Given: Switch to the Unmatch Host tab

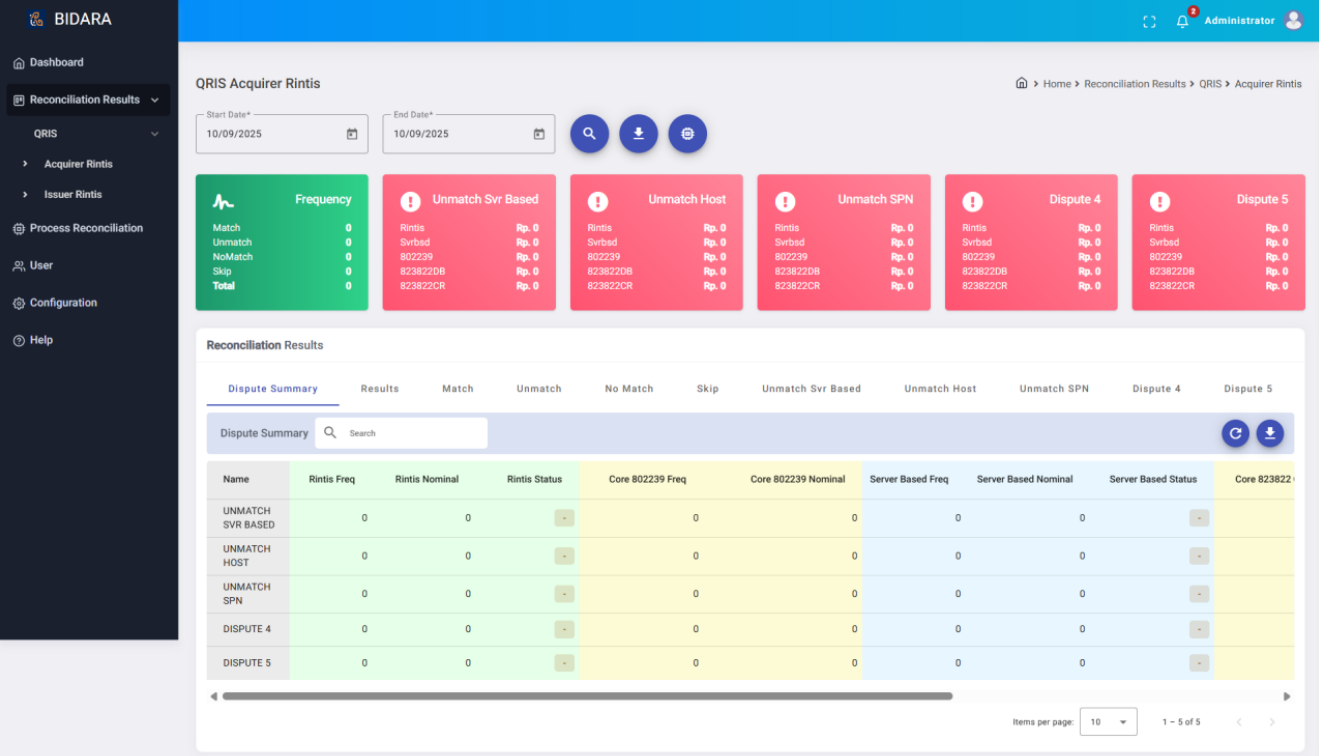Looking at the screenshot, I should coord(939,389).
